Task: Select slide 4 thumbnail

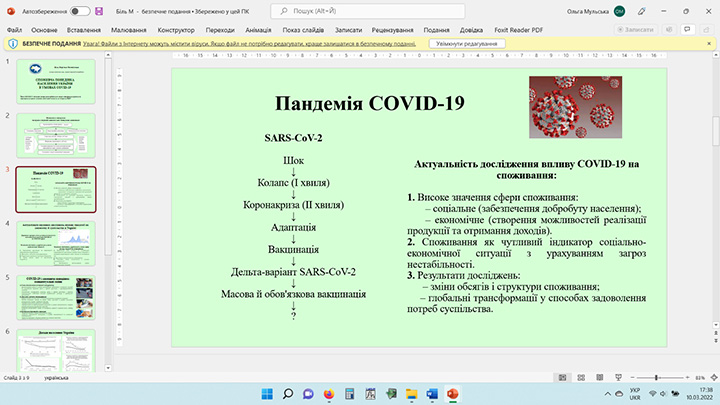Action: (56, 243)
